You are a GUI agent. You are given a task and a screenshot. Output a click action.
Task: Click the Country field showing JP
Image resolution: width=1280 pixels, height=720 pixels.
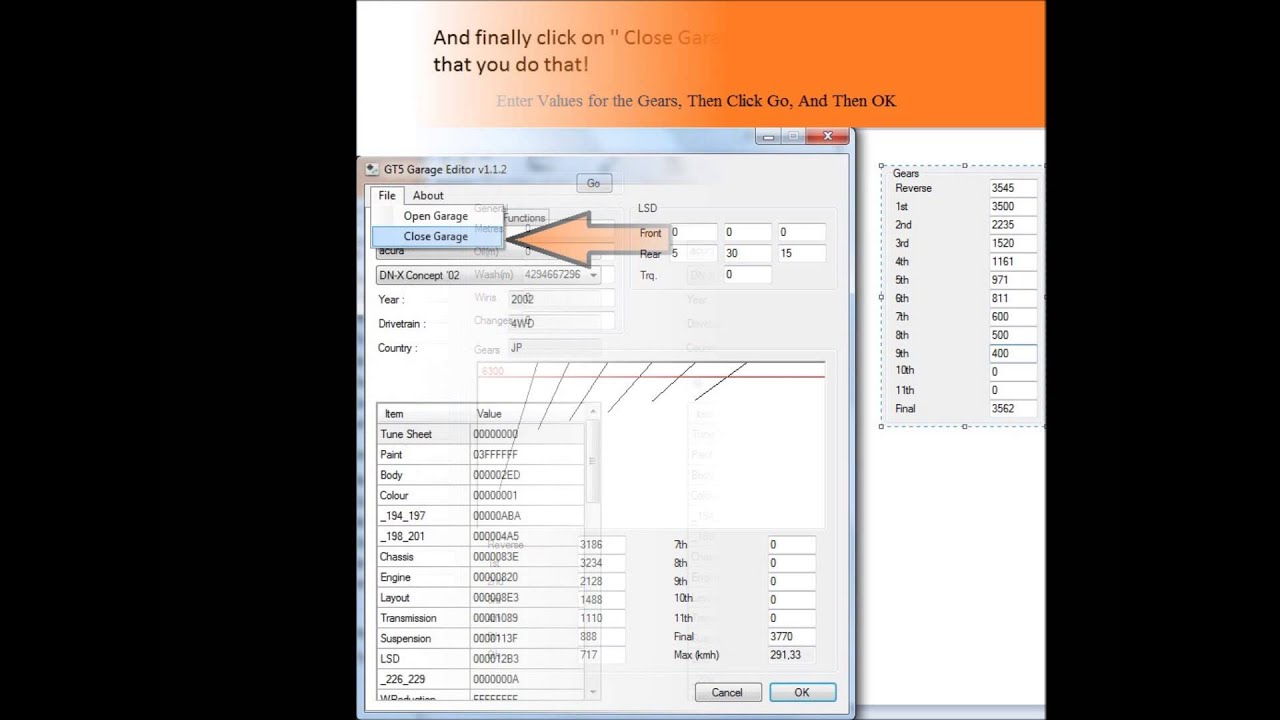click(x=553, y=348)
